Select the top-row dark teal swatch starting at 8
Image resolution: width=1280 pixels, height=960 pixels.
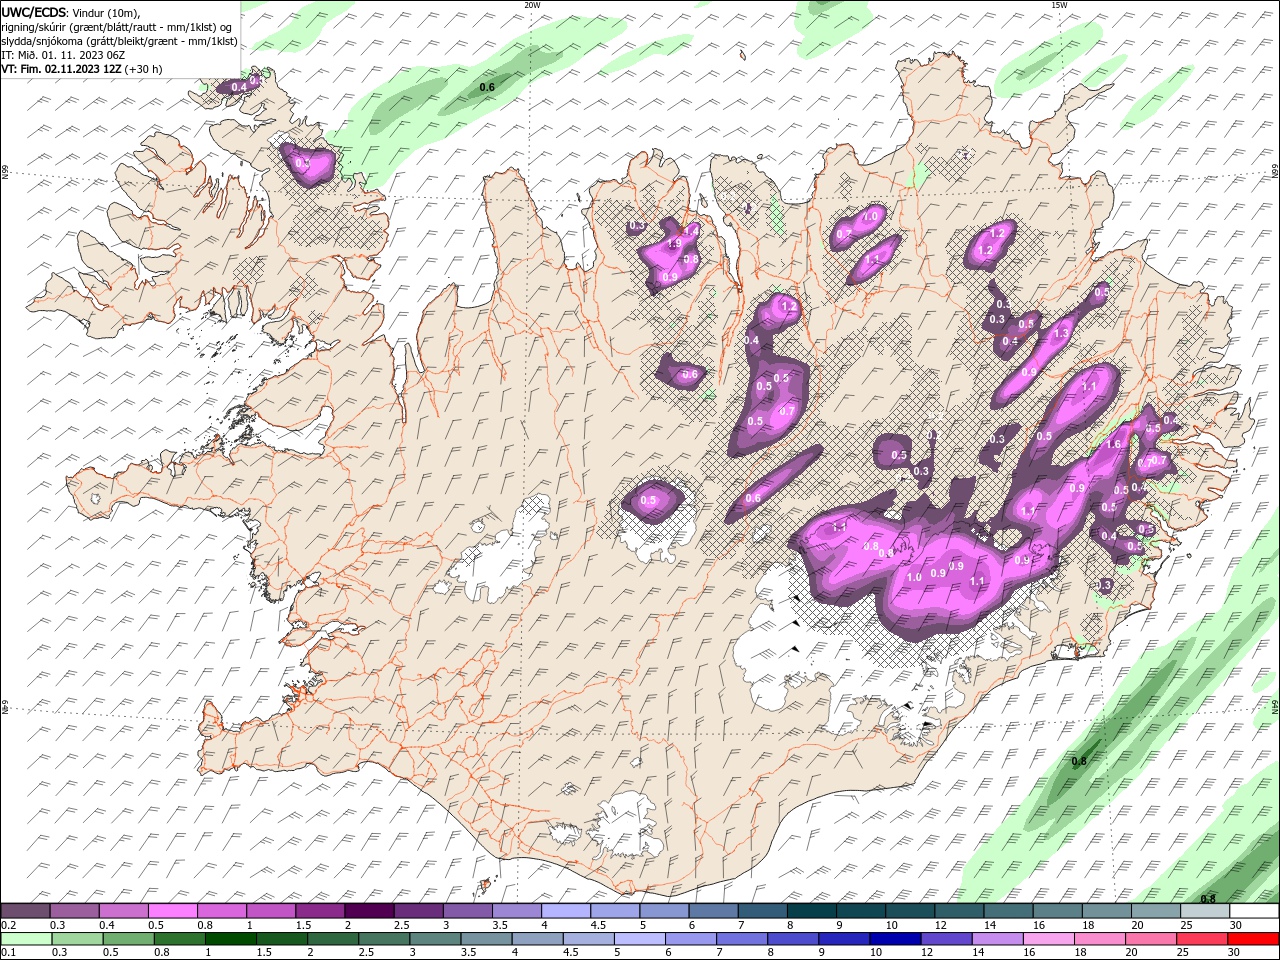point(812,911)
